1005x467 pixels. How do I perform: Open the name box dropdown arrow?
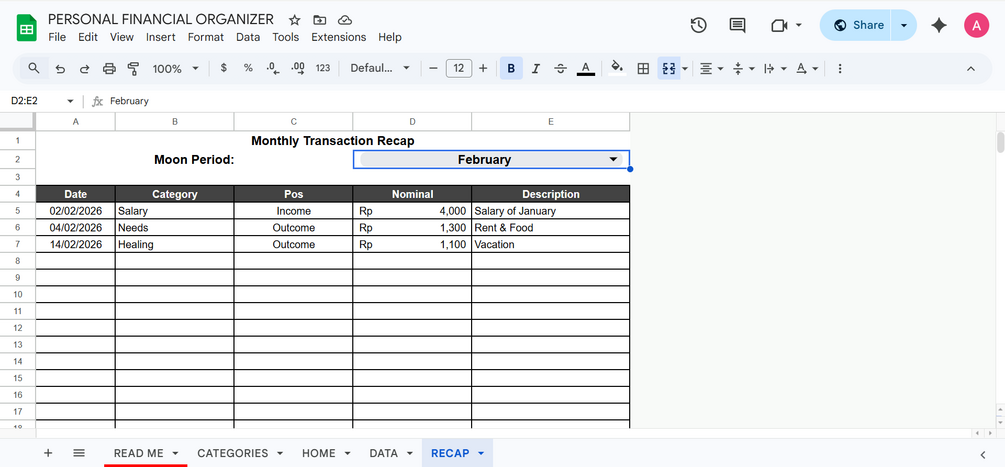[70, 101]
